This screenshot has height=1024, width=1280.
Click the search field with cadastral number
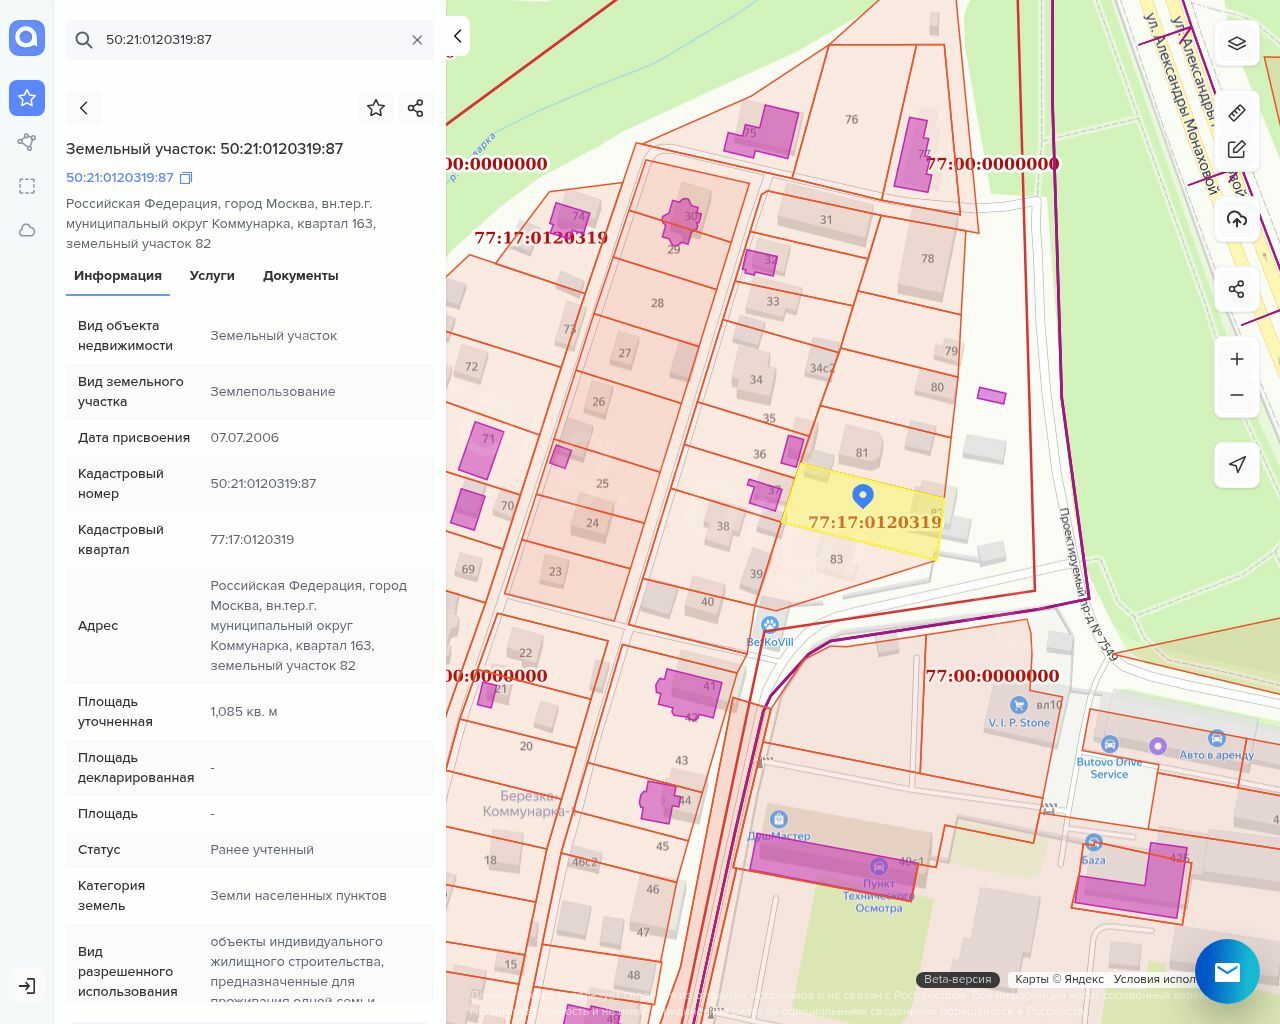click(250, 40)
